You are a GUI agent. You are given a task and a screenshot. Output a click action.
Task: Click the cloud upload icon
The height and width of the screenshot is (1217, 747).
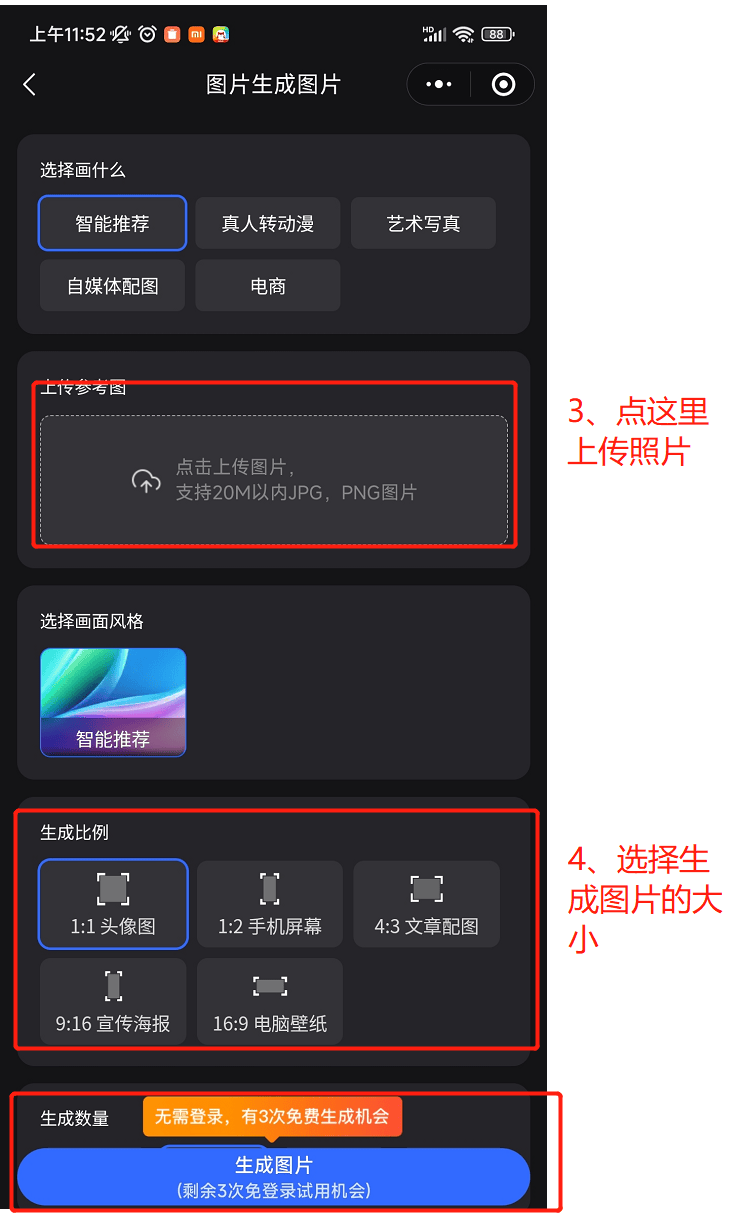[146, 481]
